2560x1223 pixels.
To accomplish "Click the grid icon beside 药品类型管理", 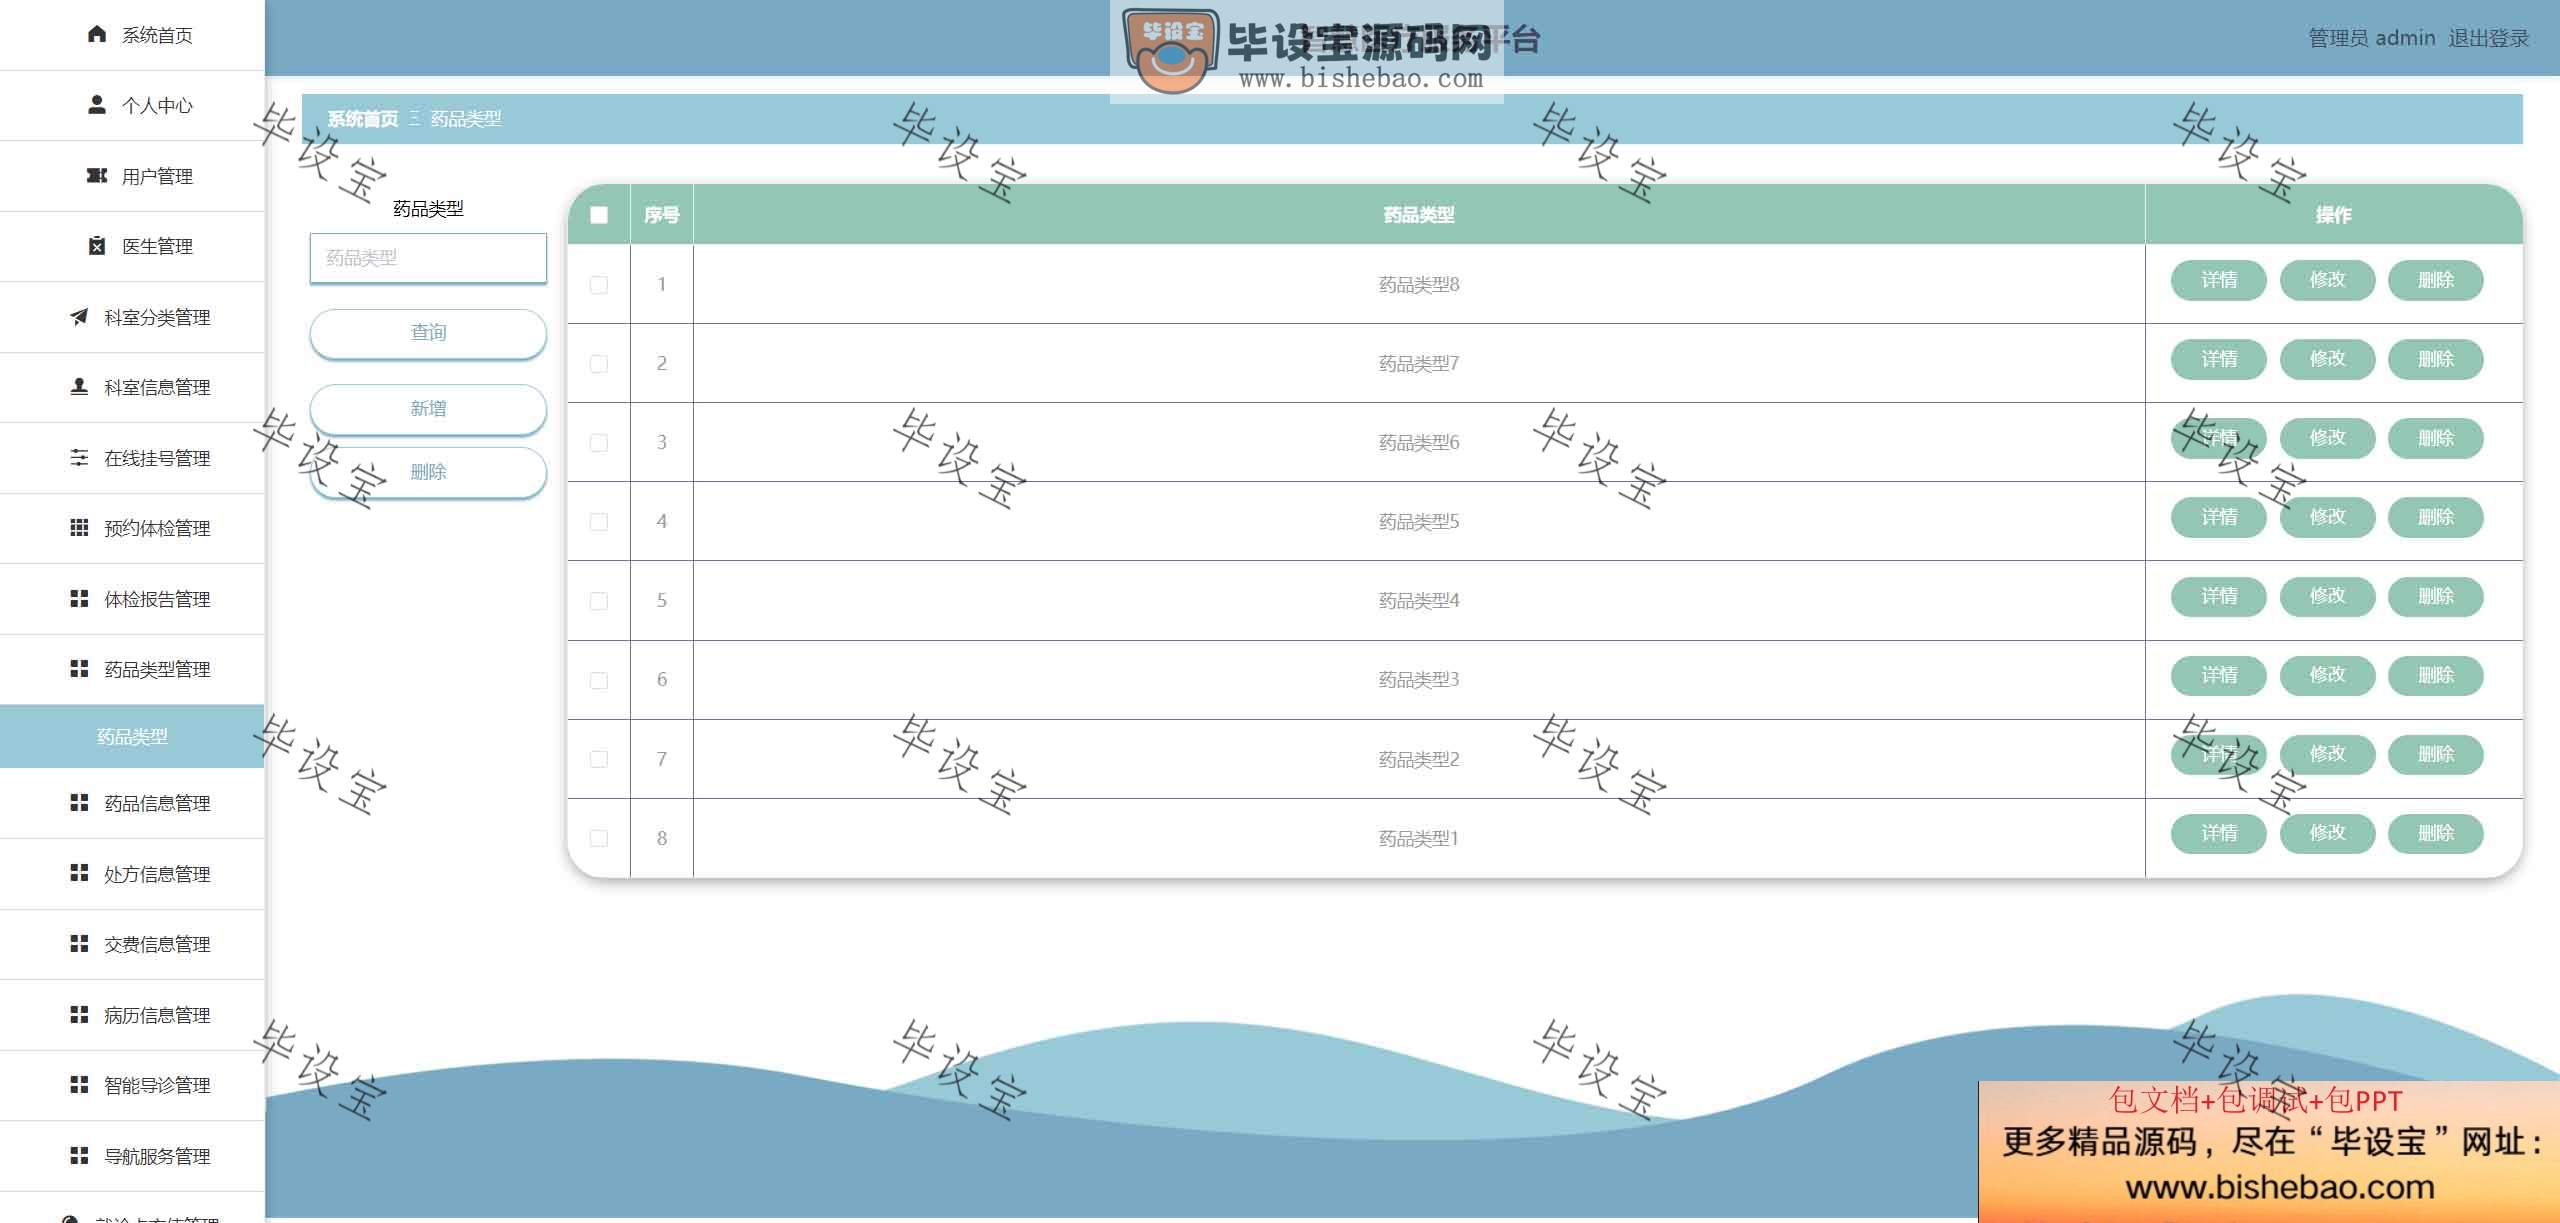I will click(x=79, y=669).
